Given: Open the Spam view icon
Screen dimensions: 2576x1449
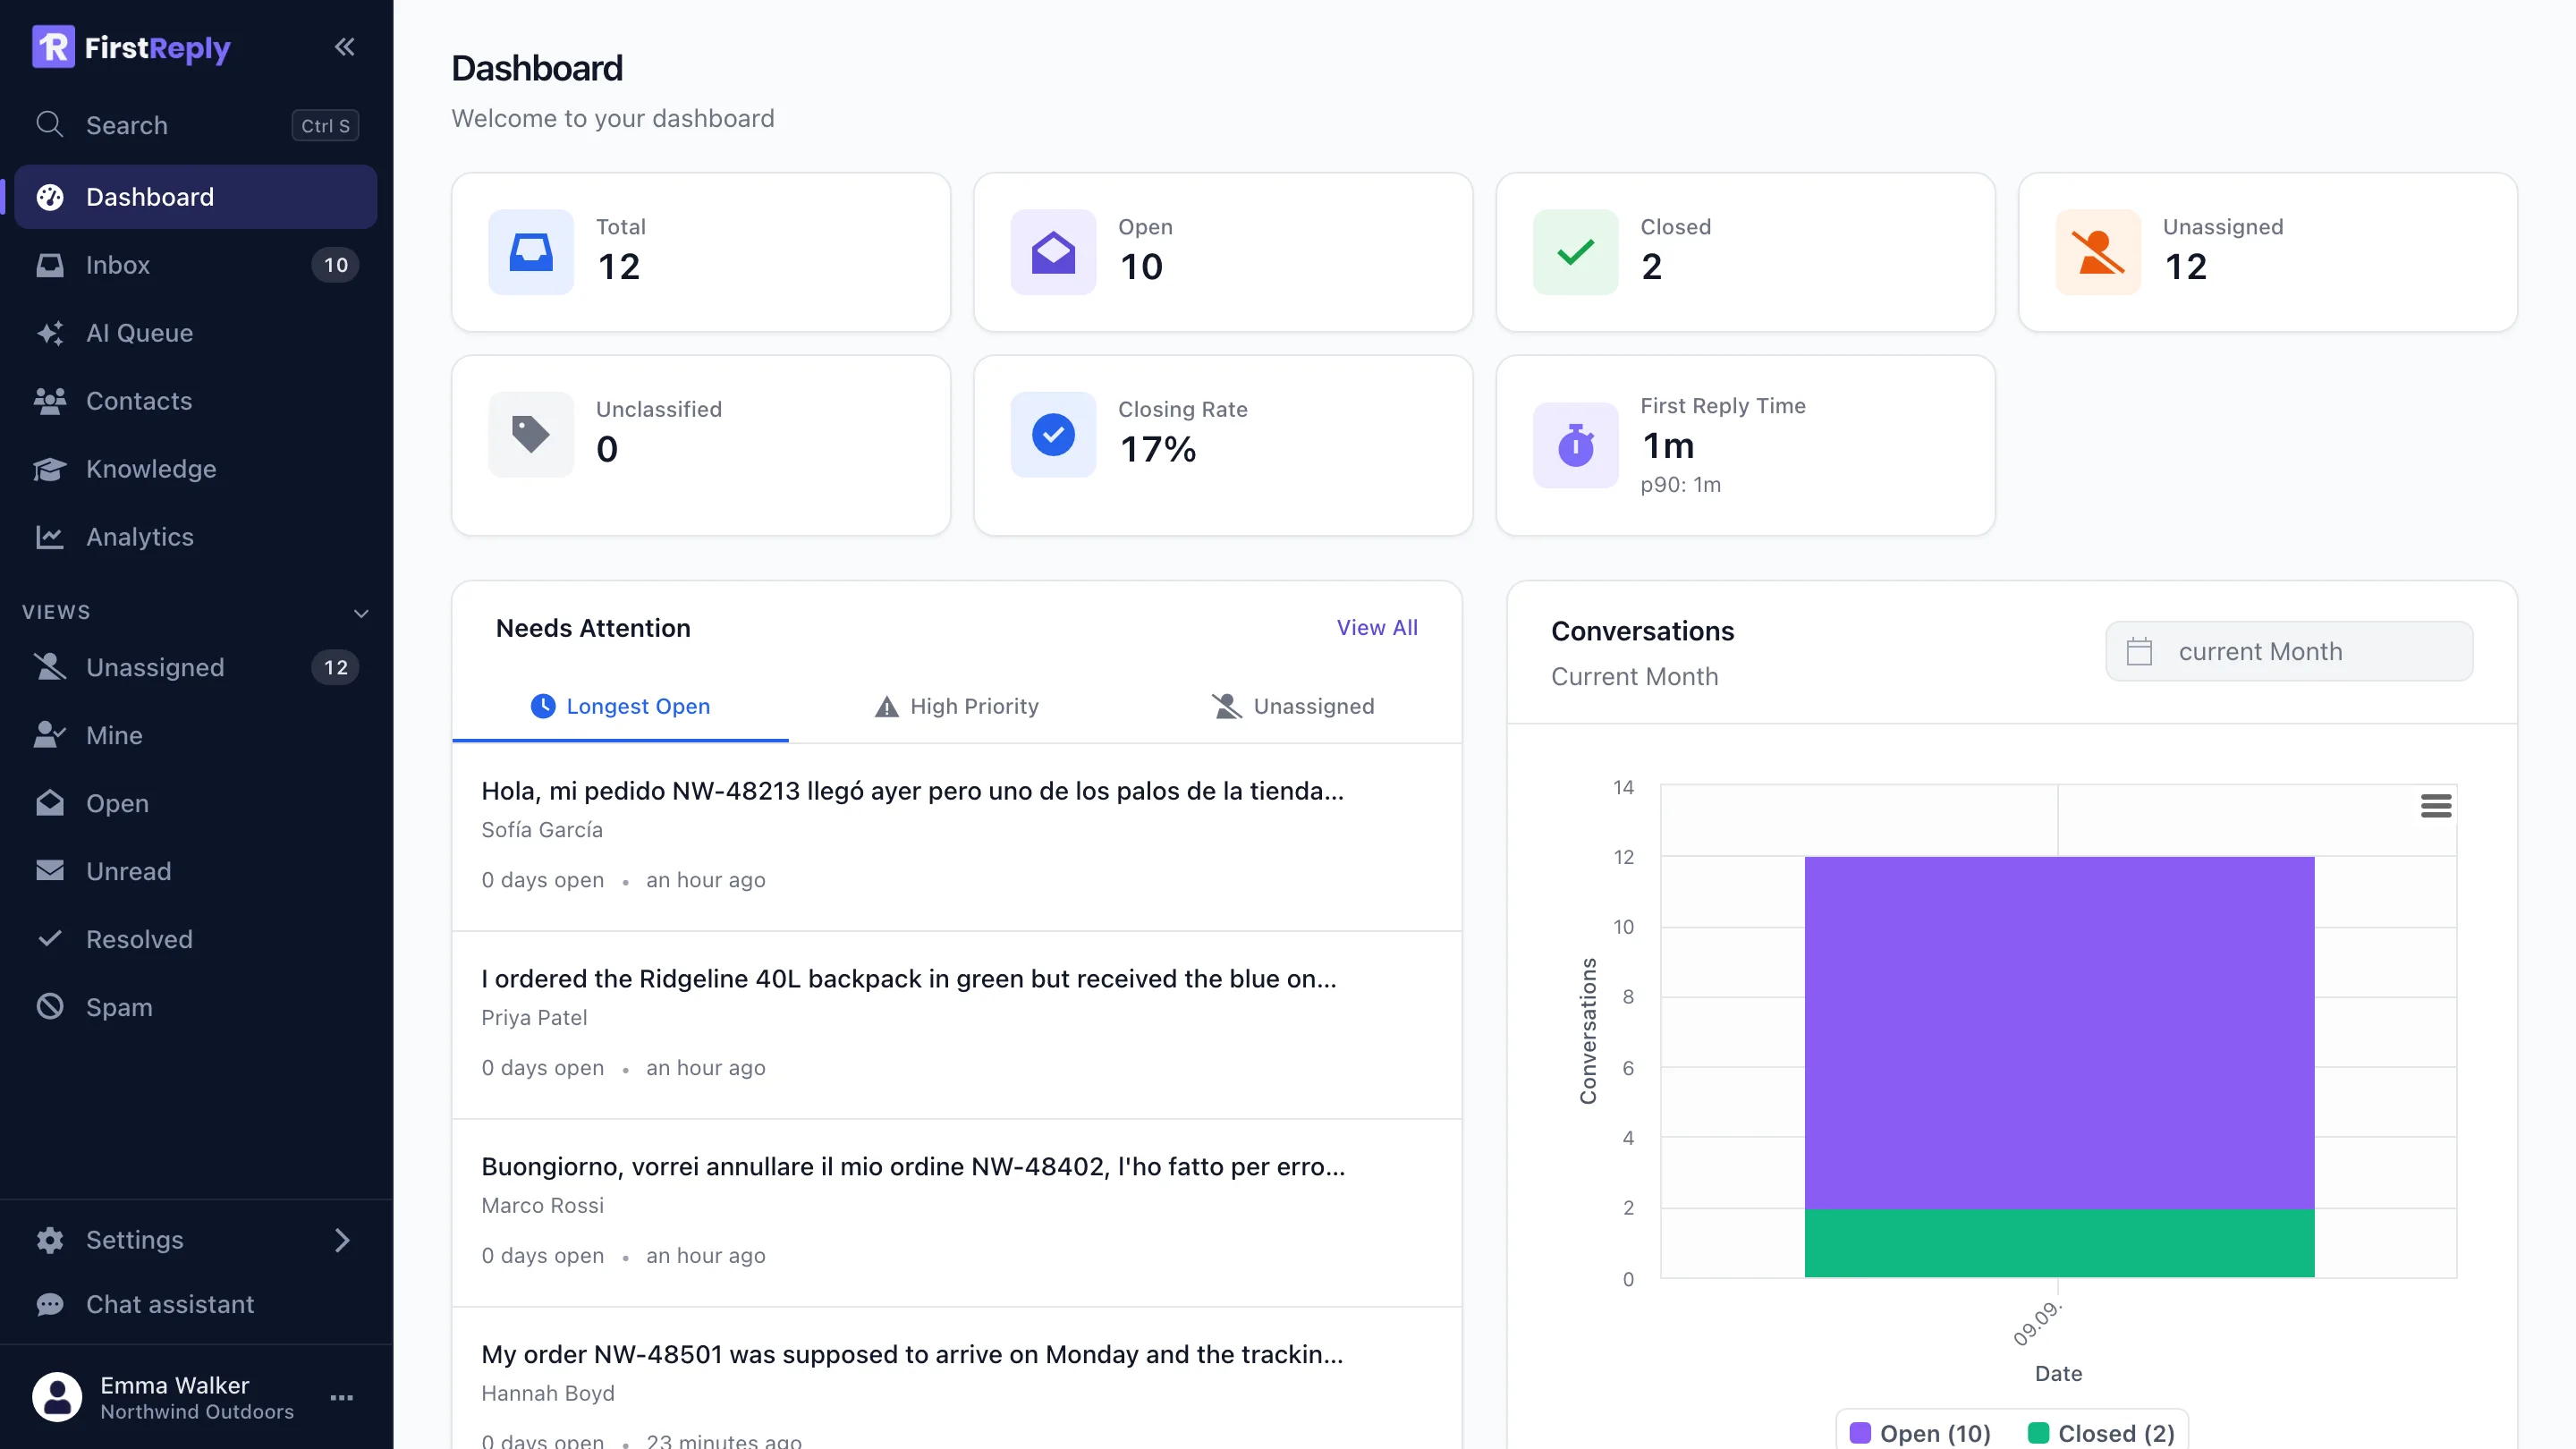Looking at the screenshot, I should coord(50,1007).
